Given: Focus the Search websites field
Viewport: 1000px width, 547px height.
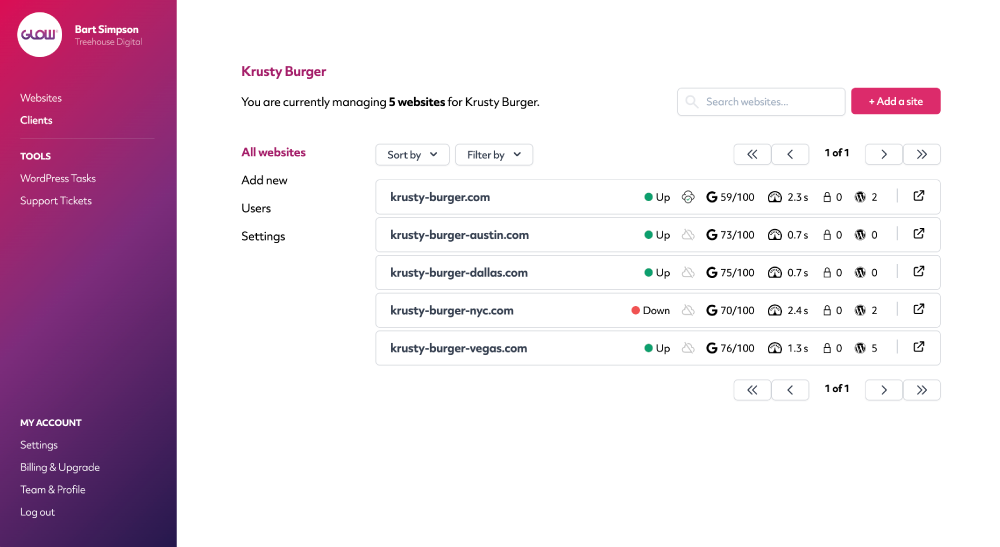Looking at the screenshot, I should (761, 102).
